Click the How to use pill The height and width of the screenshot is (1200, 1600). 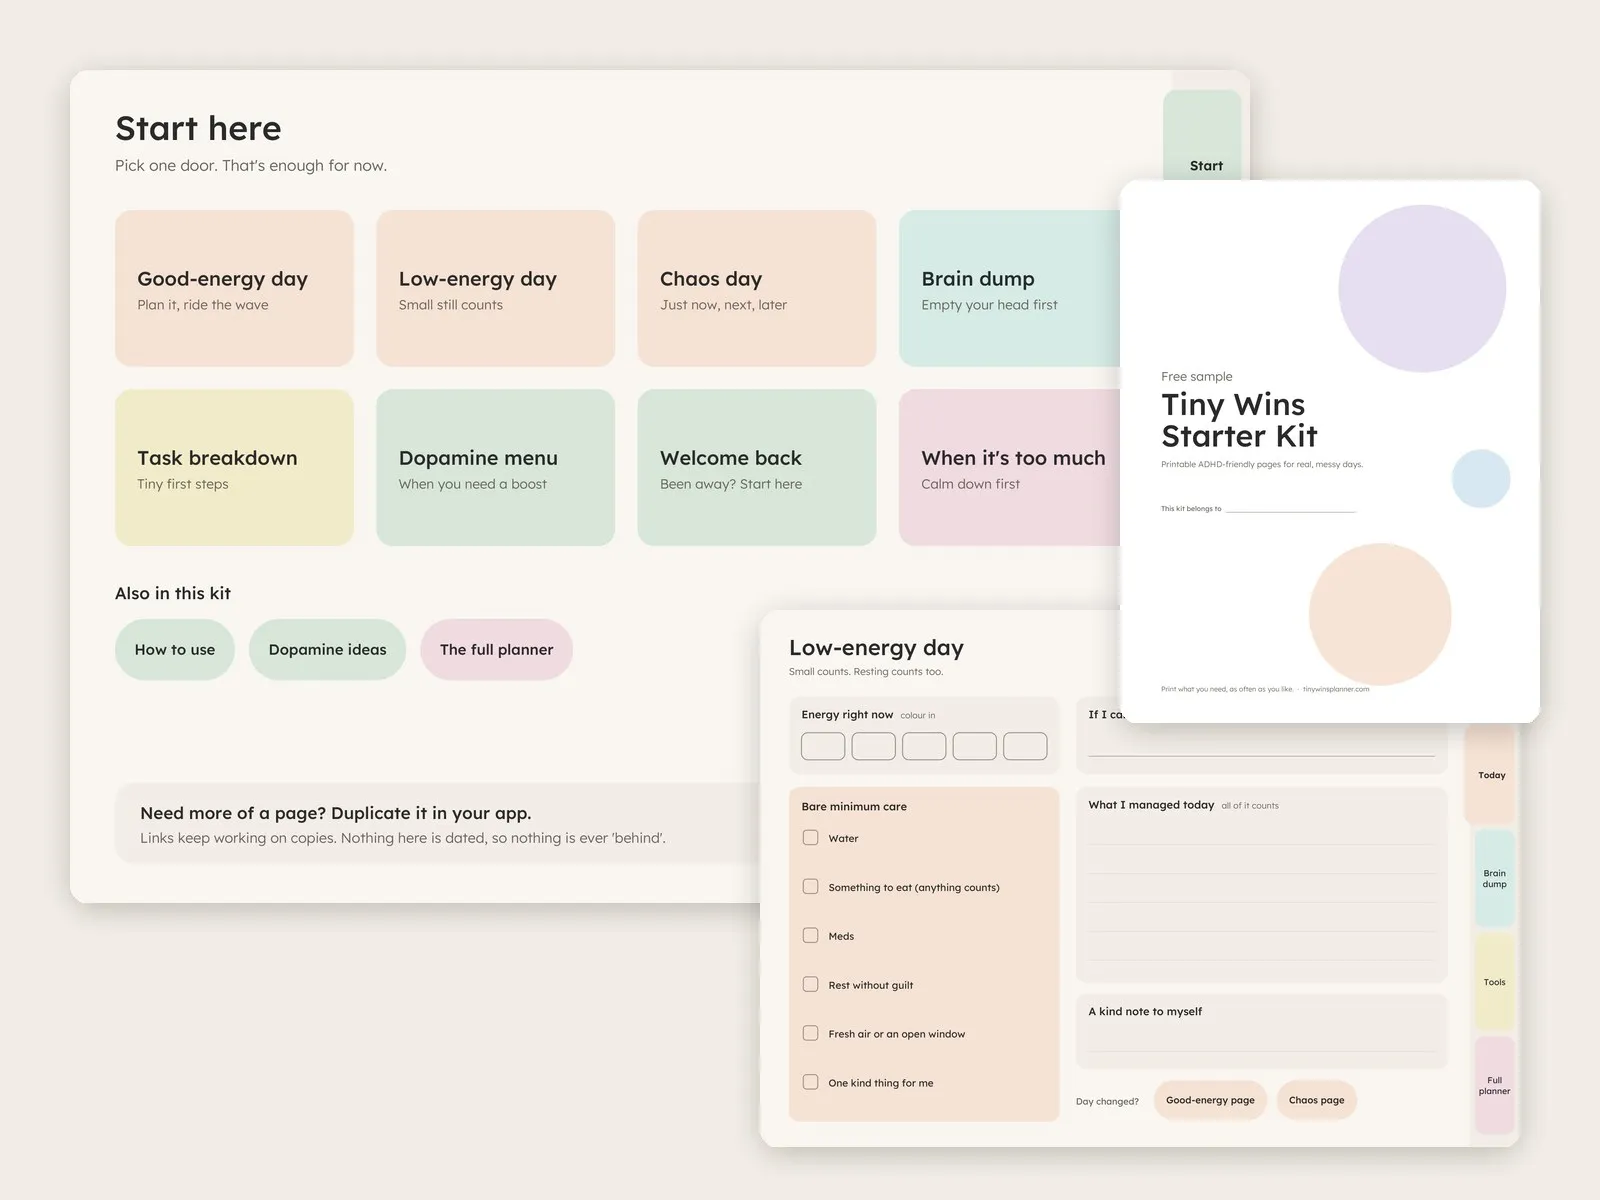(175, 650)
